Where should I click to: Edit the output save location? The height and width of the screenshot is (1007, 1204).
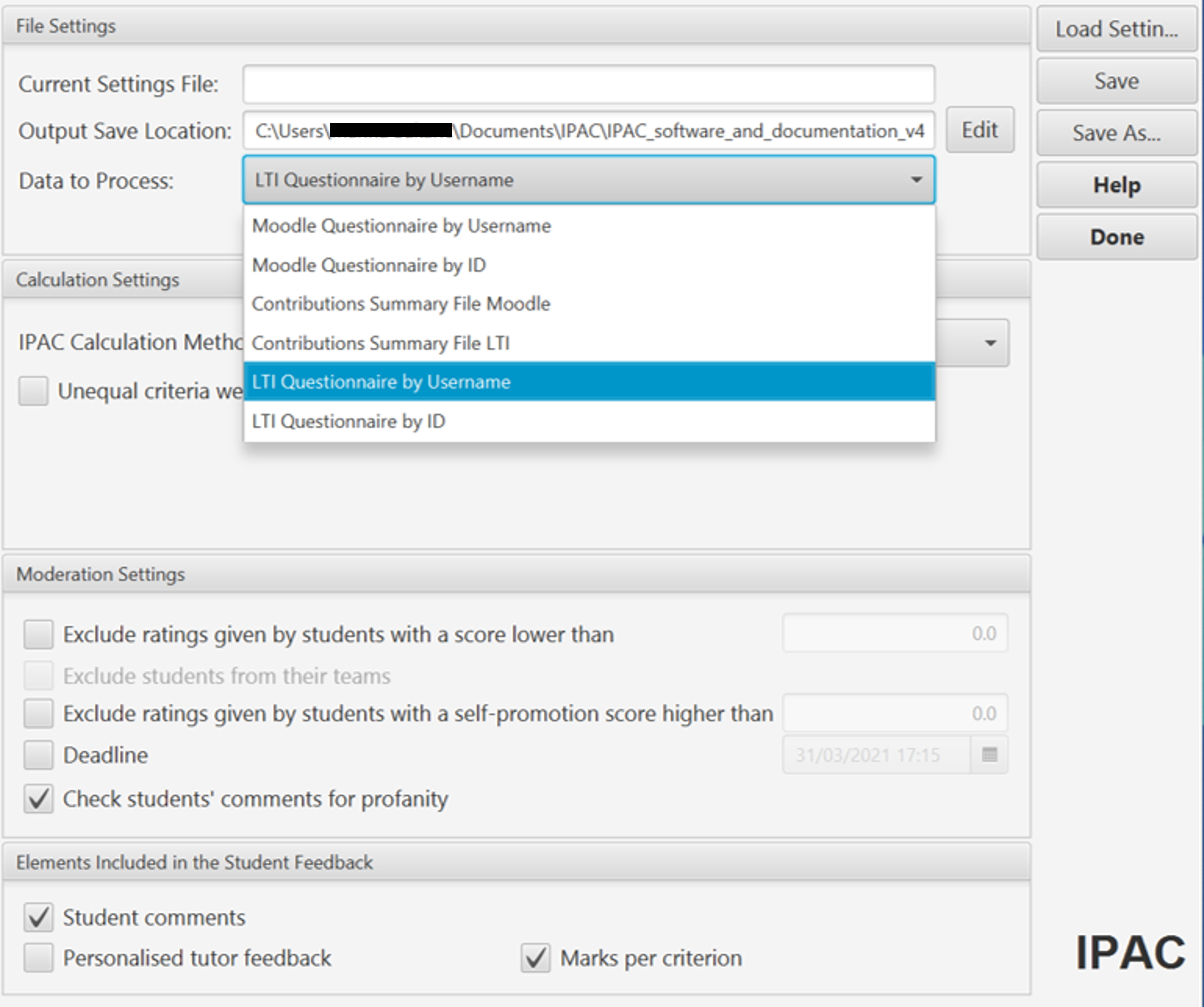(979, 130)
